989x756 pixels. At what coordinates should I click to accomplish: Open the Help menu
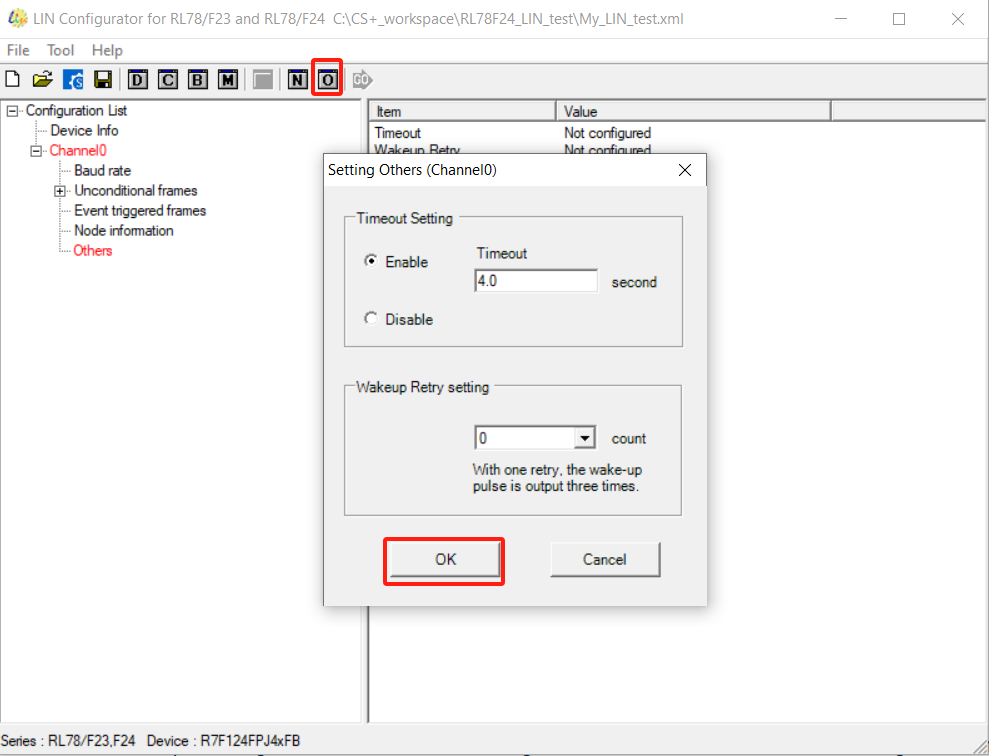[x=107, y=50]
